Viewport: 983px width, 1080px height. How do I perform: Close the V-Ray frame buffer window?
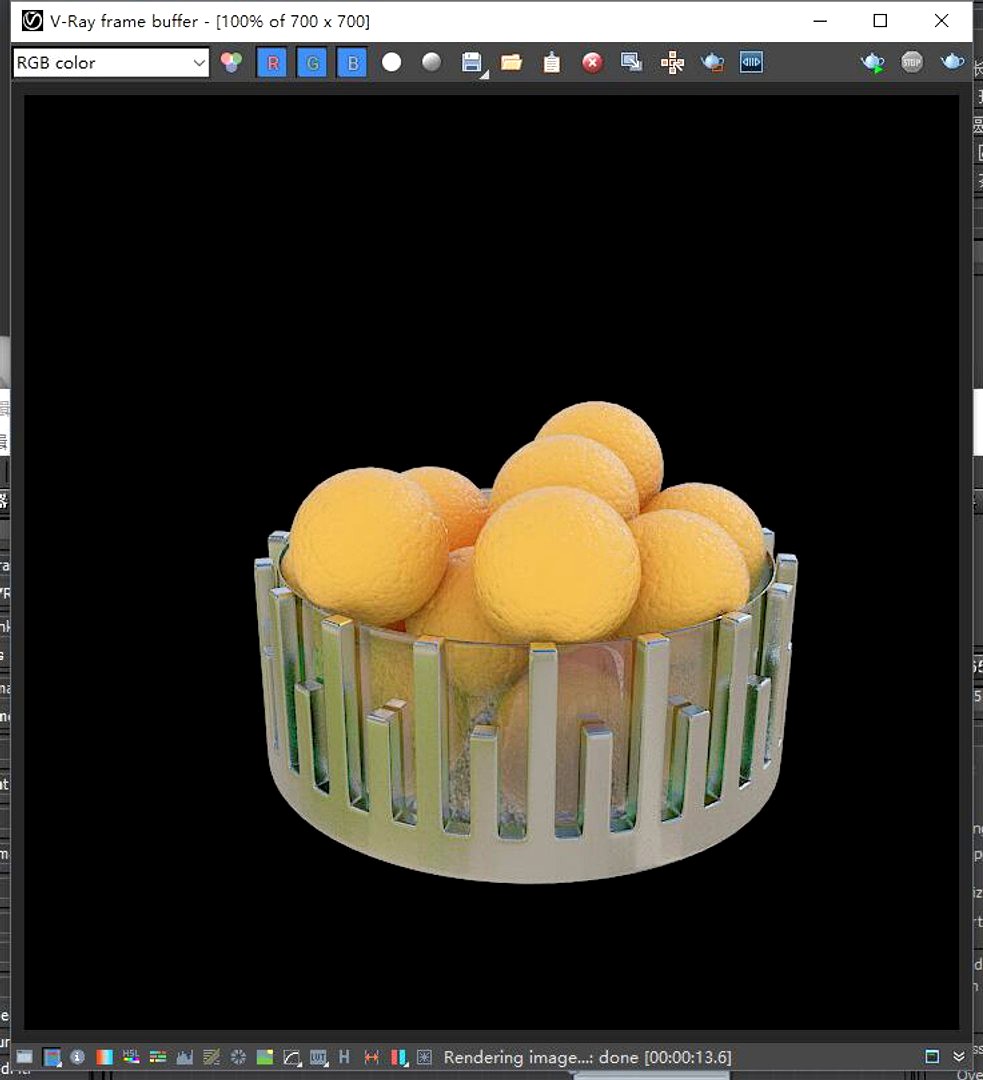pyautogui.click(x=942, y=21)
